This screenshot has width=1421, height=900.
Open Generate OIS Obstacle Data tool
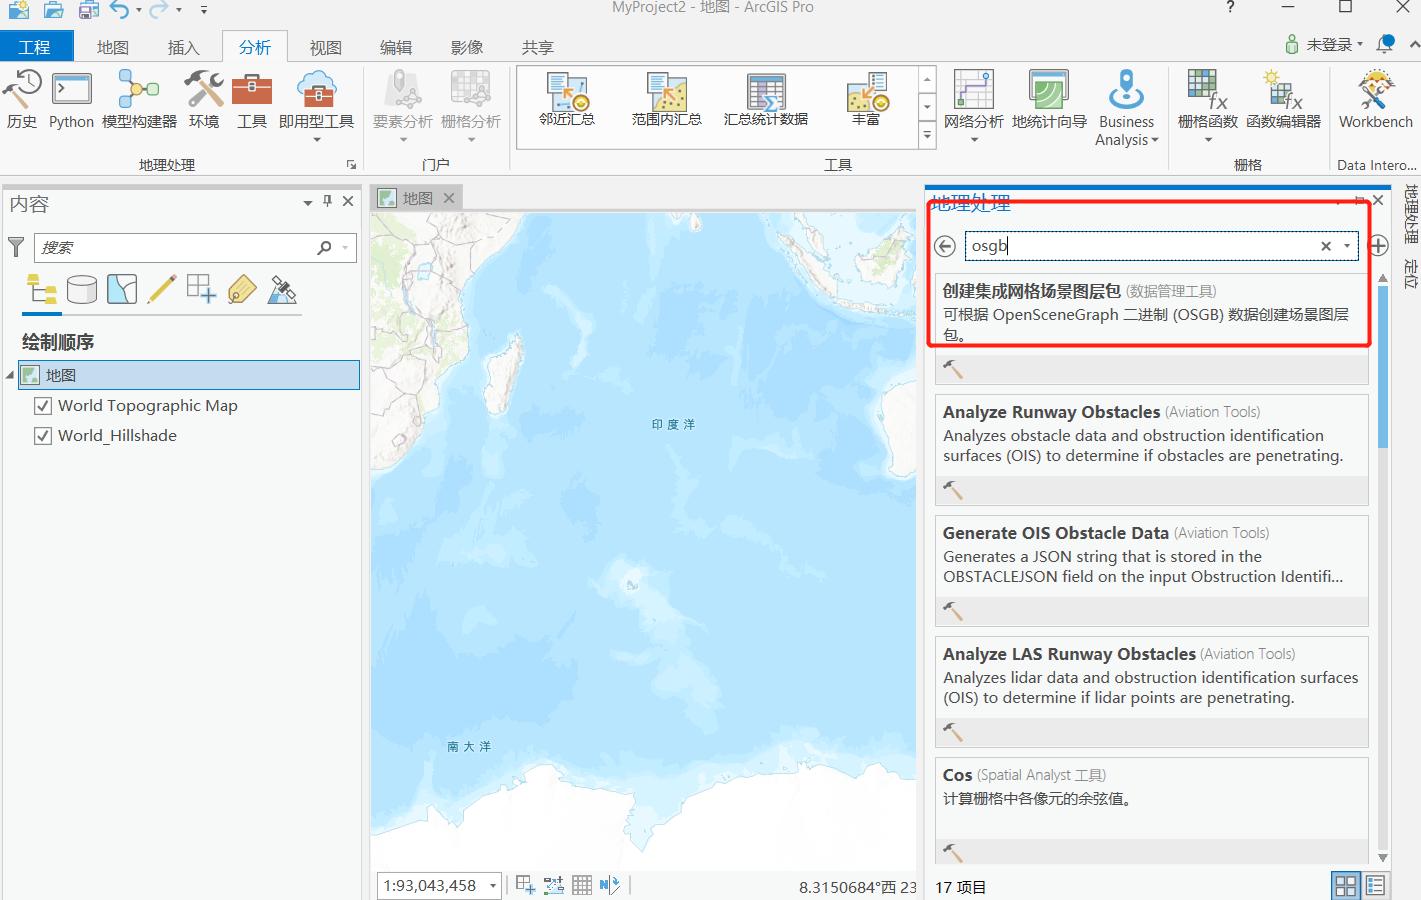tap(1152, 571)
